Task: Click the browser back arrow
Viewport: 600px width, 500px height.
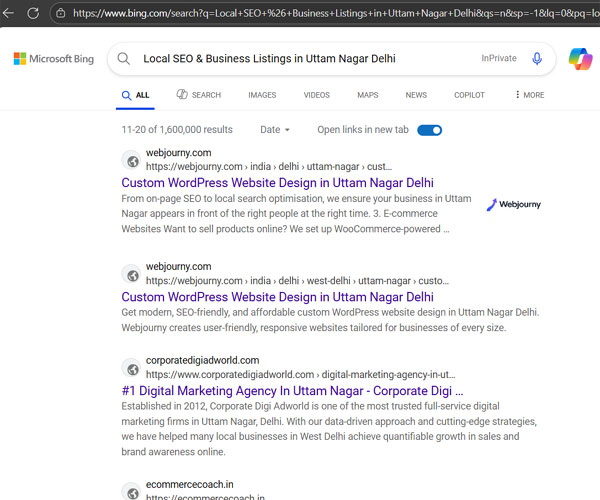Action: click(x=7, y=13)
